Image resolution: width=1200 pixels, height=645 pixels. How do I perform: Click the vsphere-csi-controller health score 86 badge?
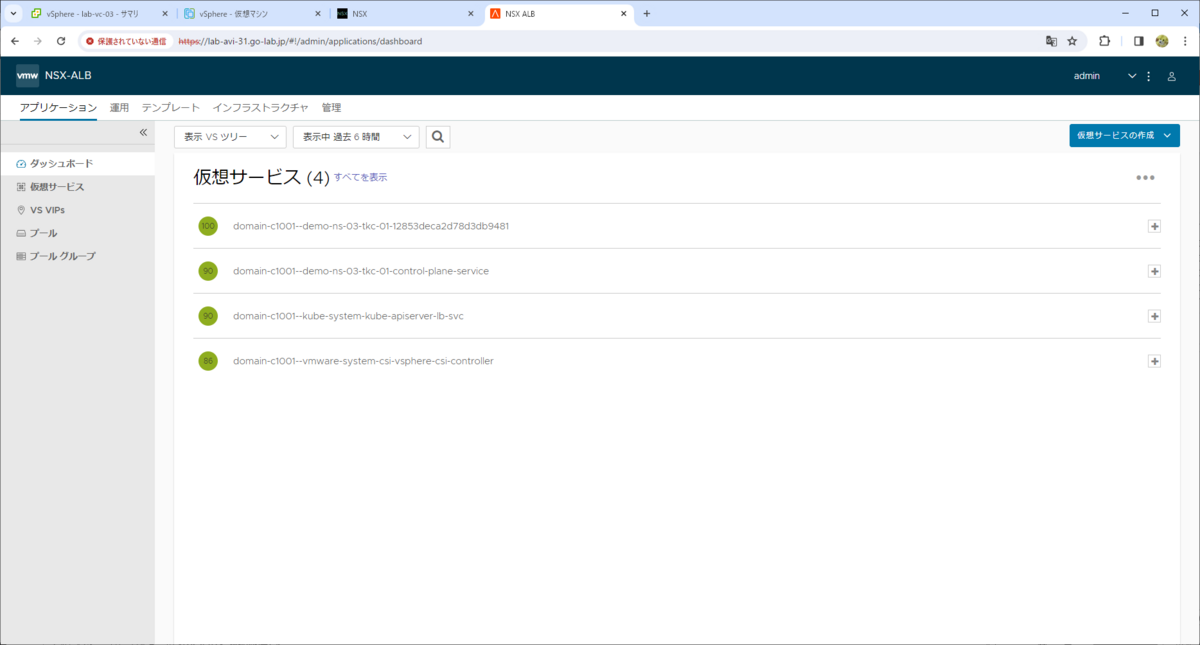208,361
